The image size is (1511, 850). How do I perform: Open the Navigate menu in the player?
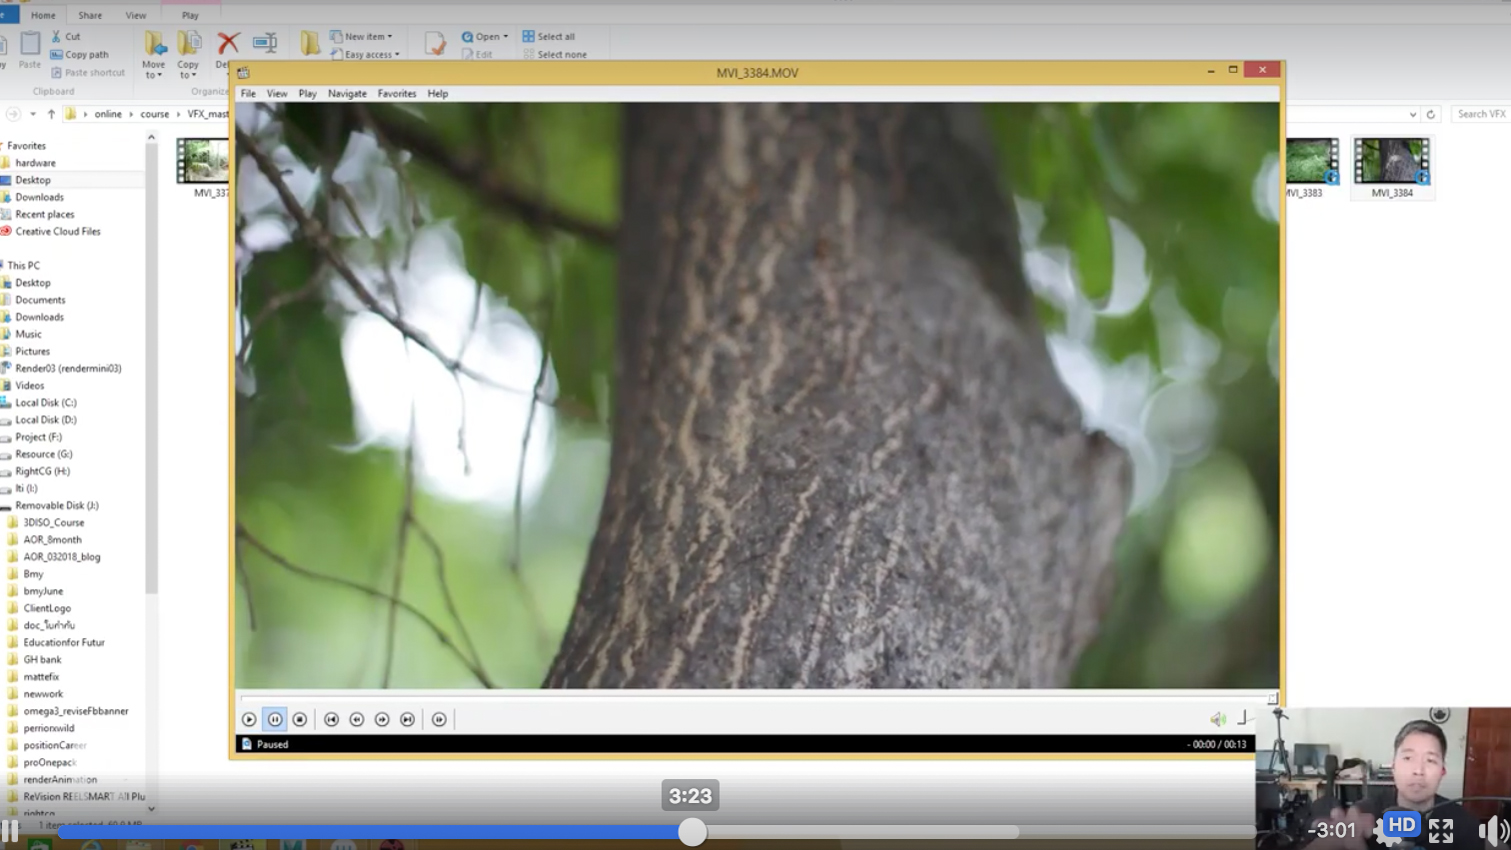[x=347, y=93]
